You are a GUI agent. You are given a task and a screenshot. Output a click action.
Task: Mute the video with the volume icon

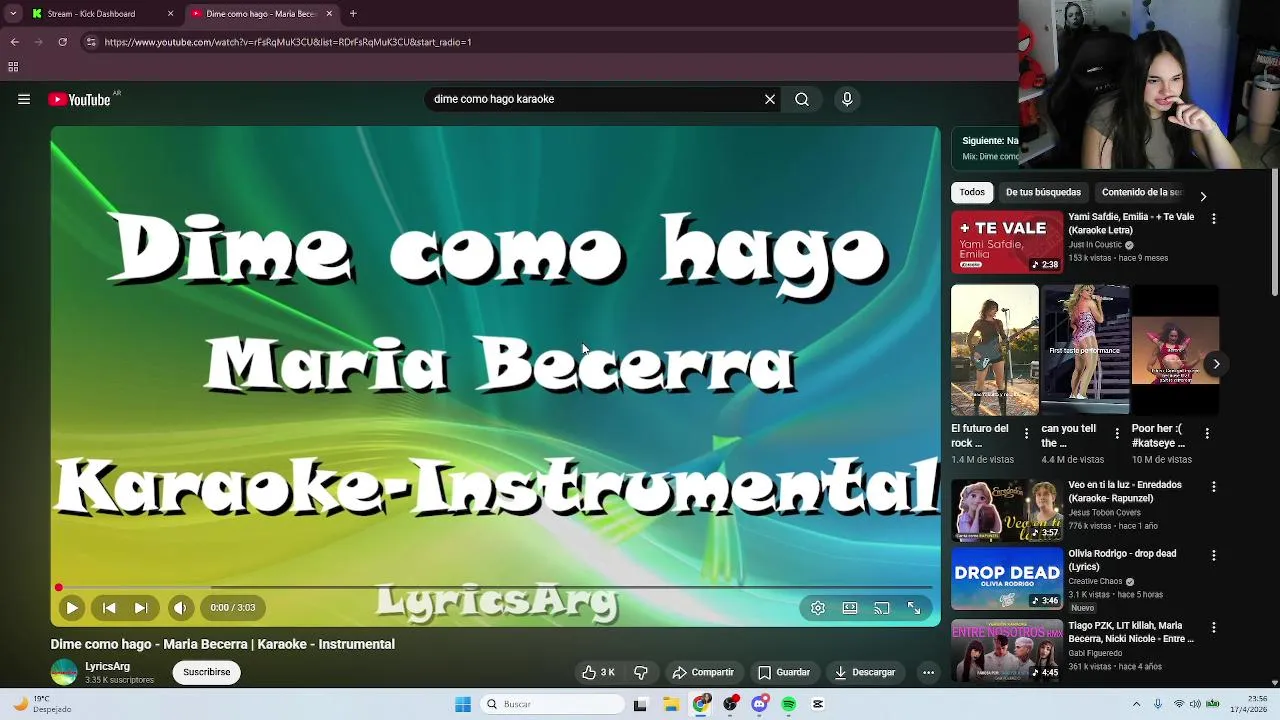180,607
